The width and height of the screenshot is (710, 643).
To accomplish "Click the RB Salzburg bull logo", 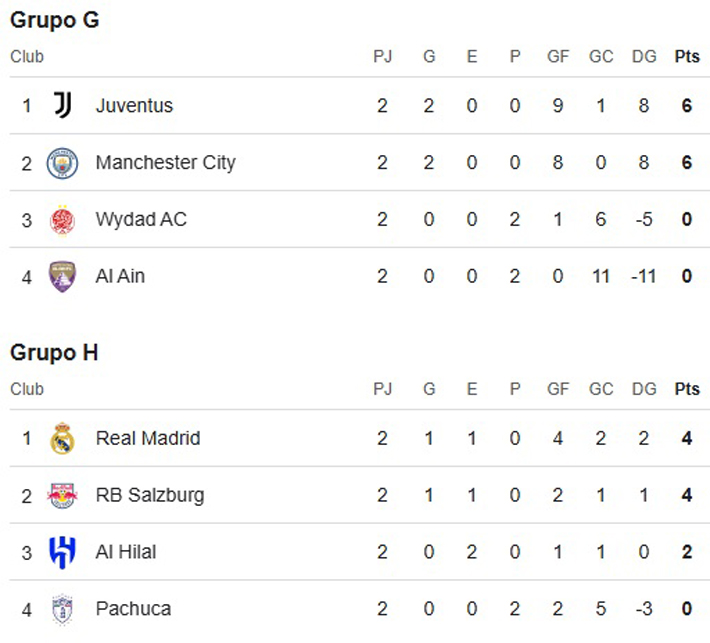I will point(62,495).
